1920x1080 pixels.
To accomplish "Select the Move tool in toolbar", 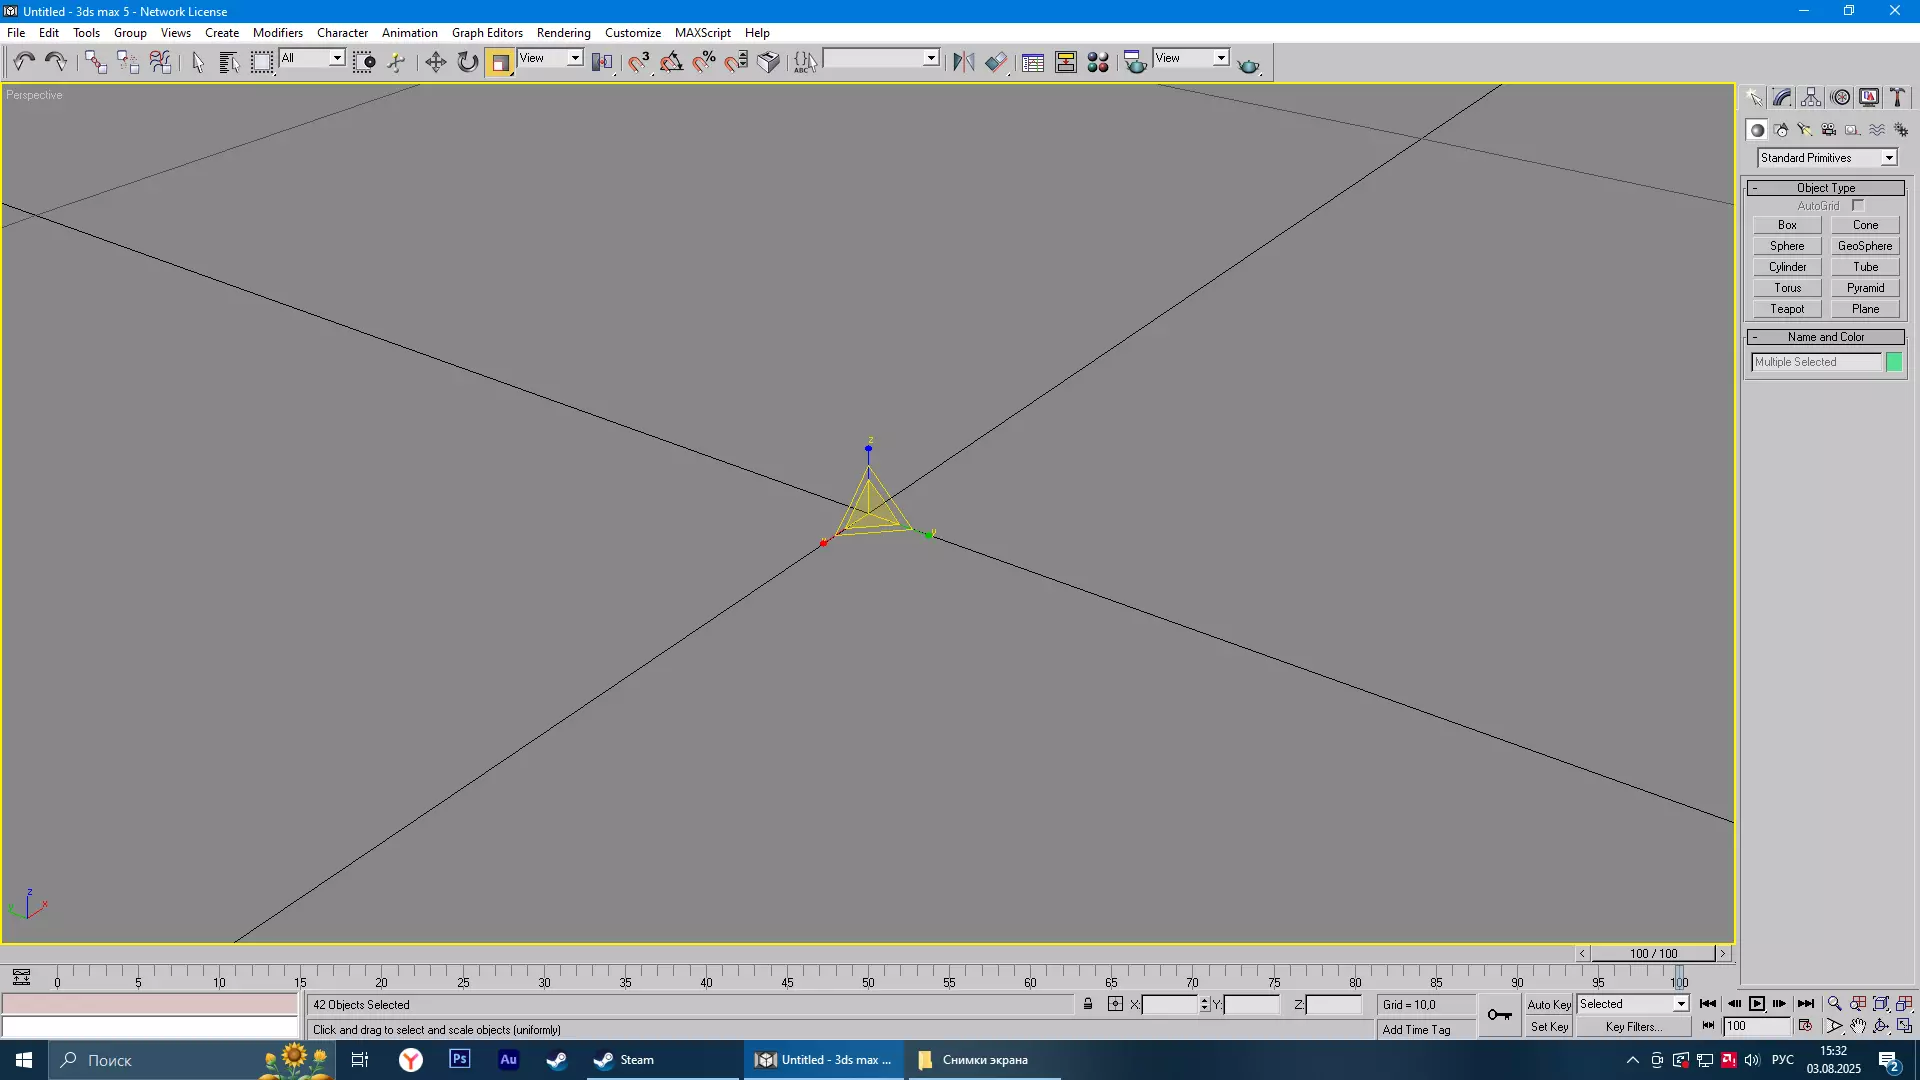I will coord(435,62).
